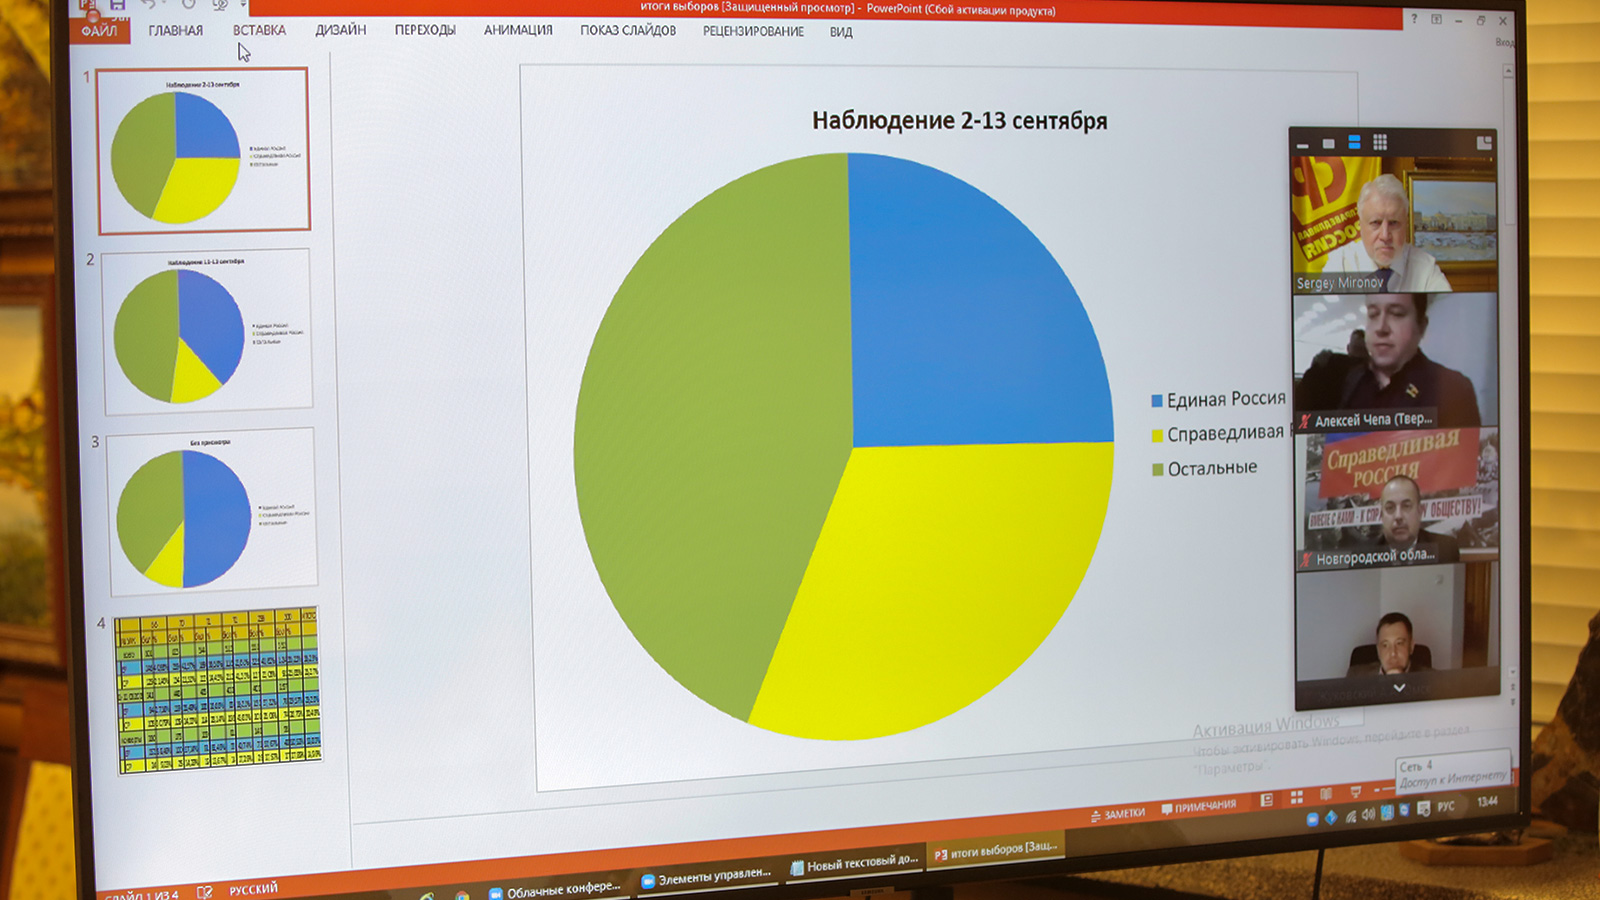Toggle the ЗАМЕТКИ notes pane
This screenshot has height=900, width=1600.
[x=1117, y=814]
